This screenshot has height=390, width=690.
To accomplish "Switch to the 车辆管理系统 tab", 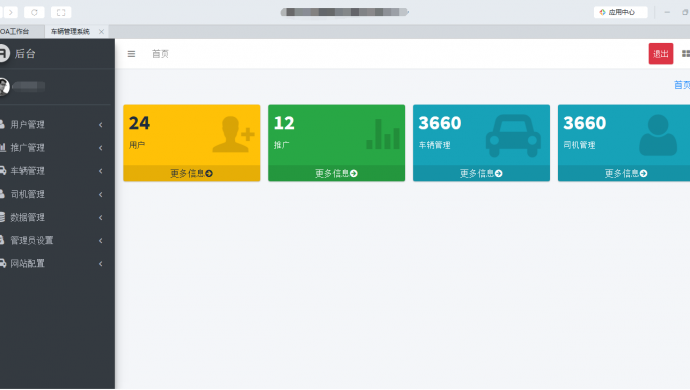I will click(x=70, y=31).
